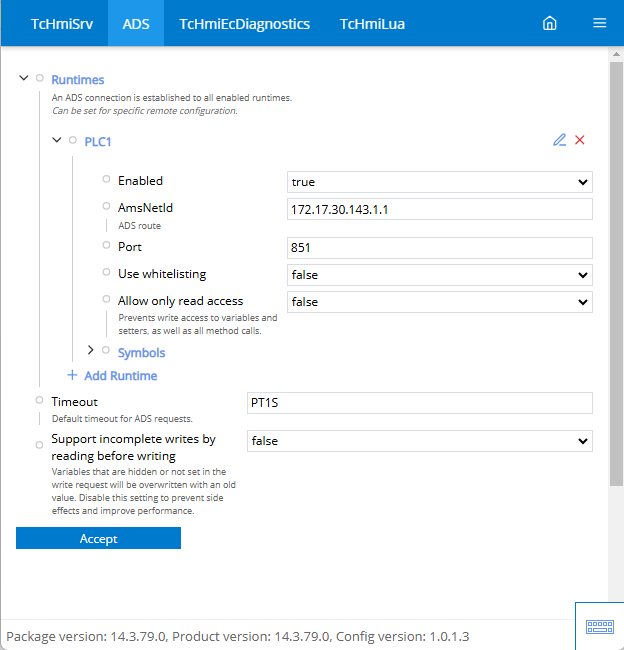Open the hamburger menu

tap(599, 23)
